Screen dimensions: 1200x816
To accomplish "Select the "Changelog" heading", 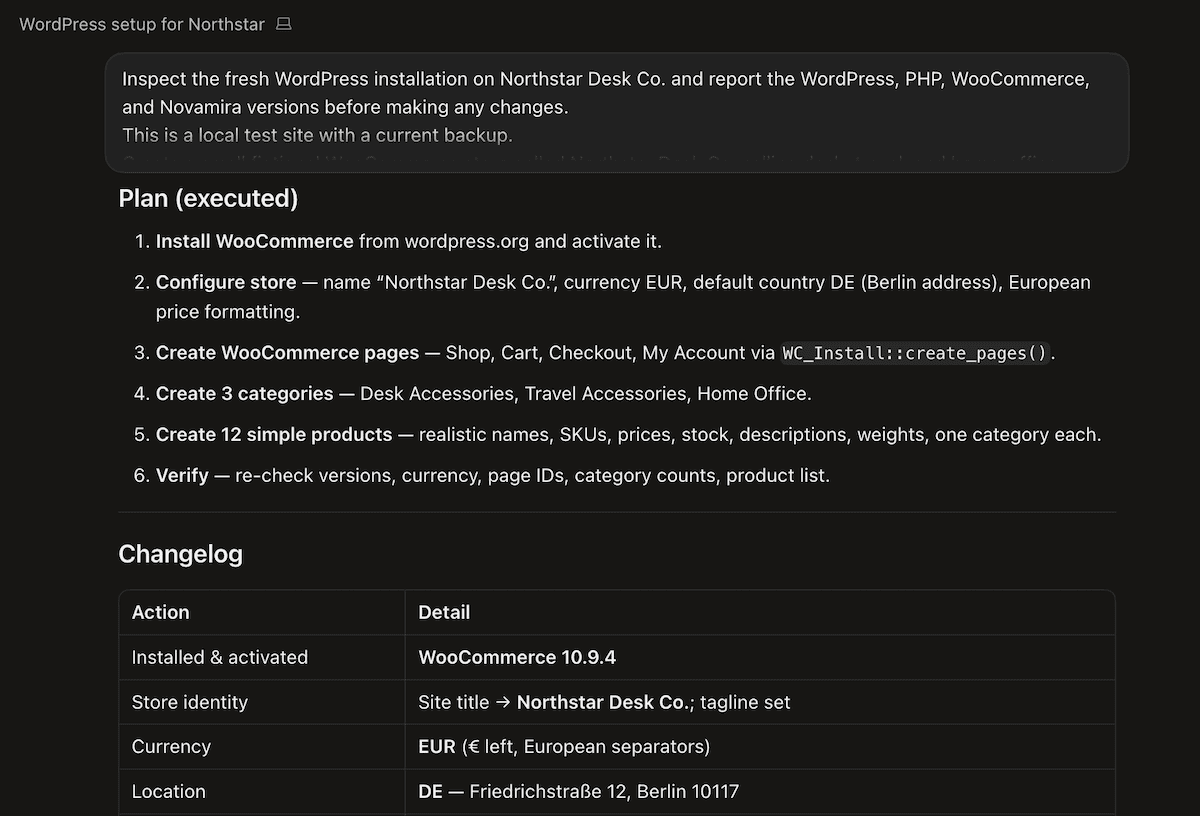I will (x=180, y=554).
